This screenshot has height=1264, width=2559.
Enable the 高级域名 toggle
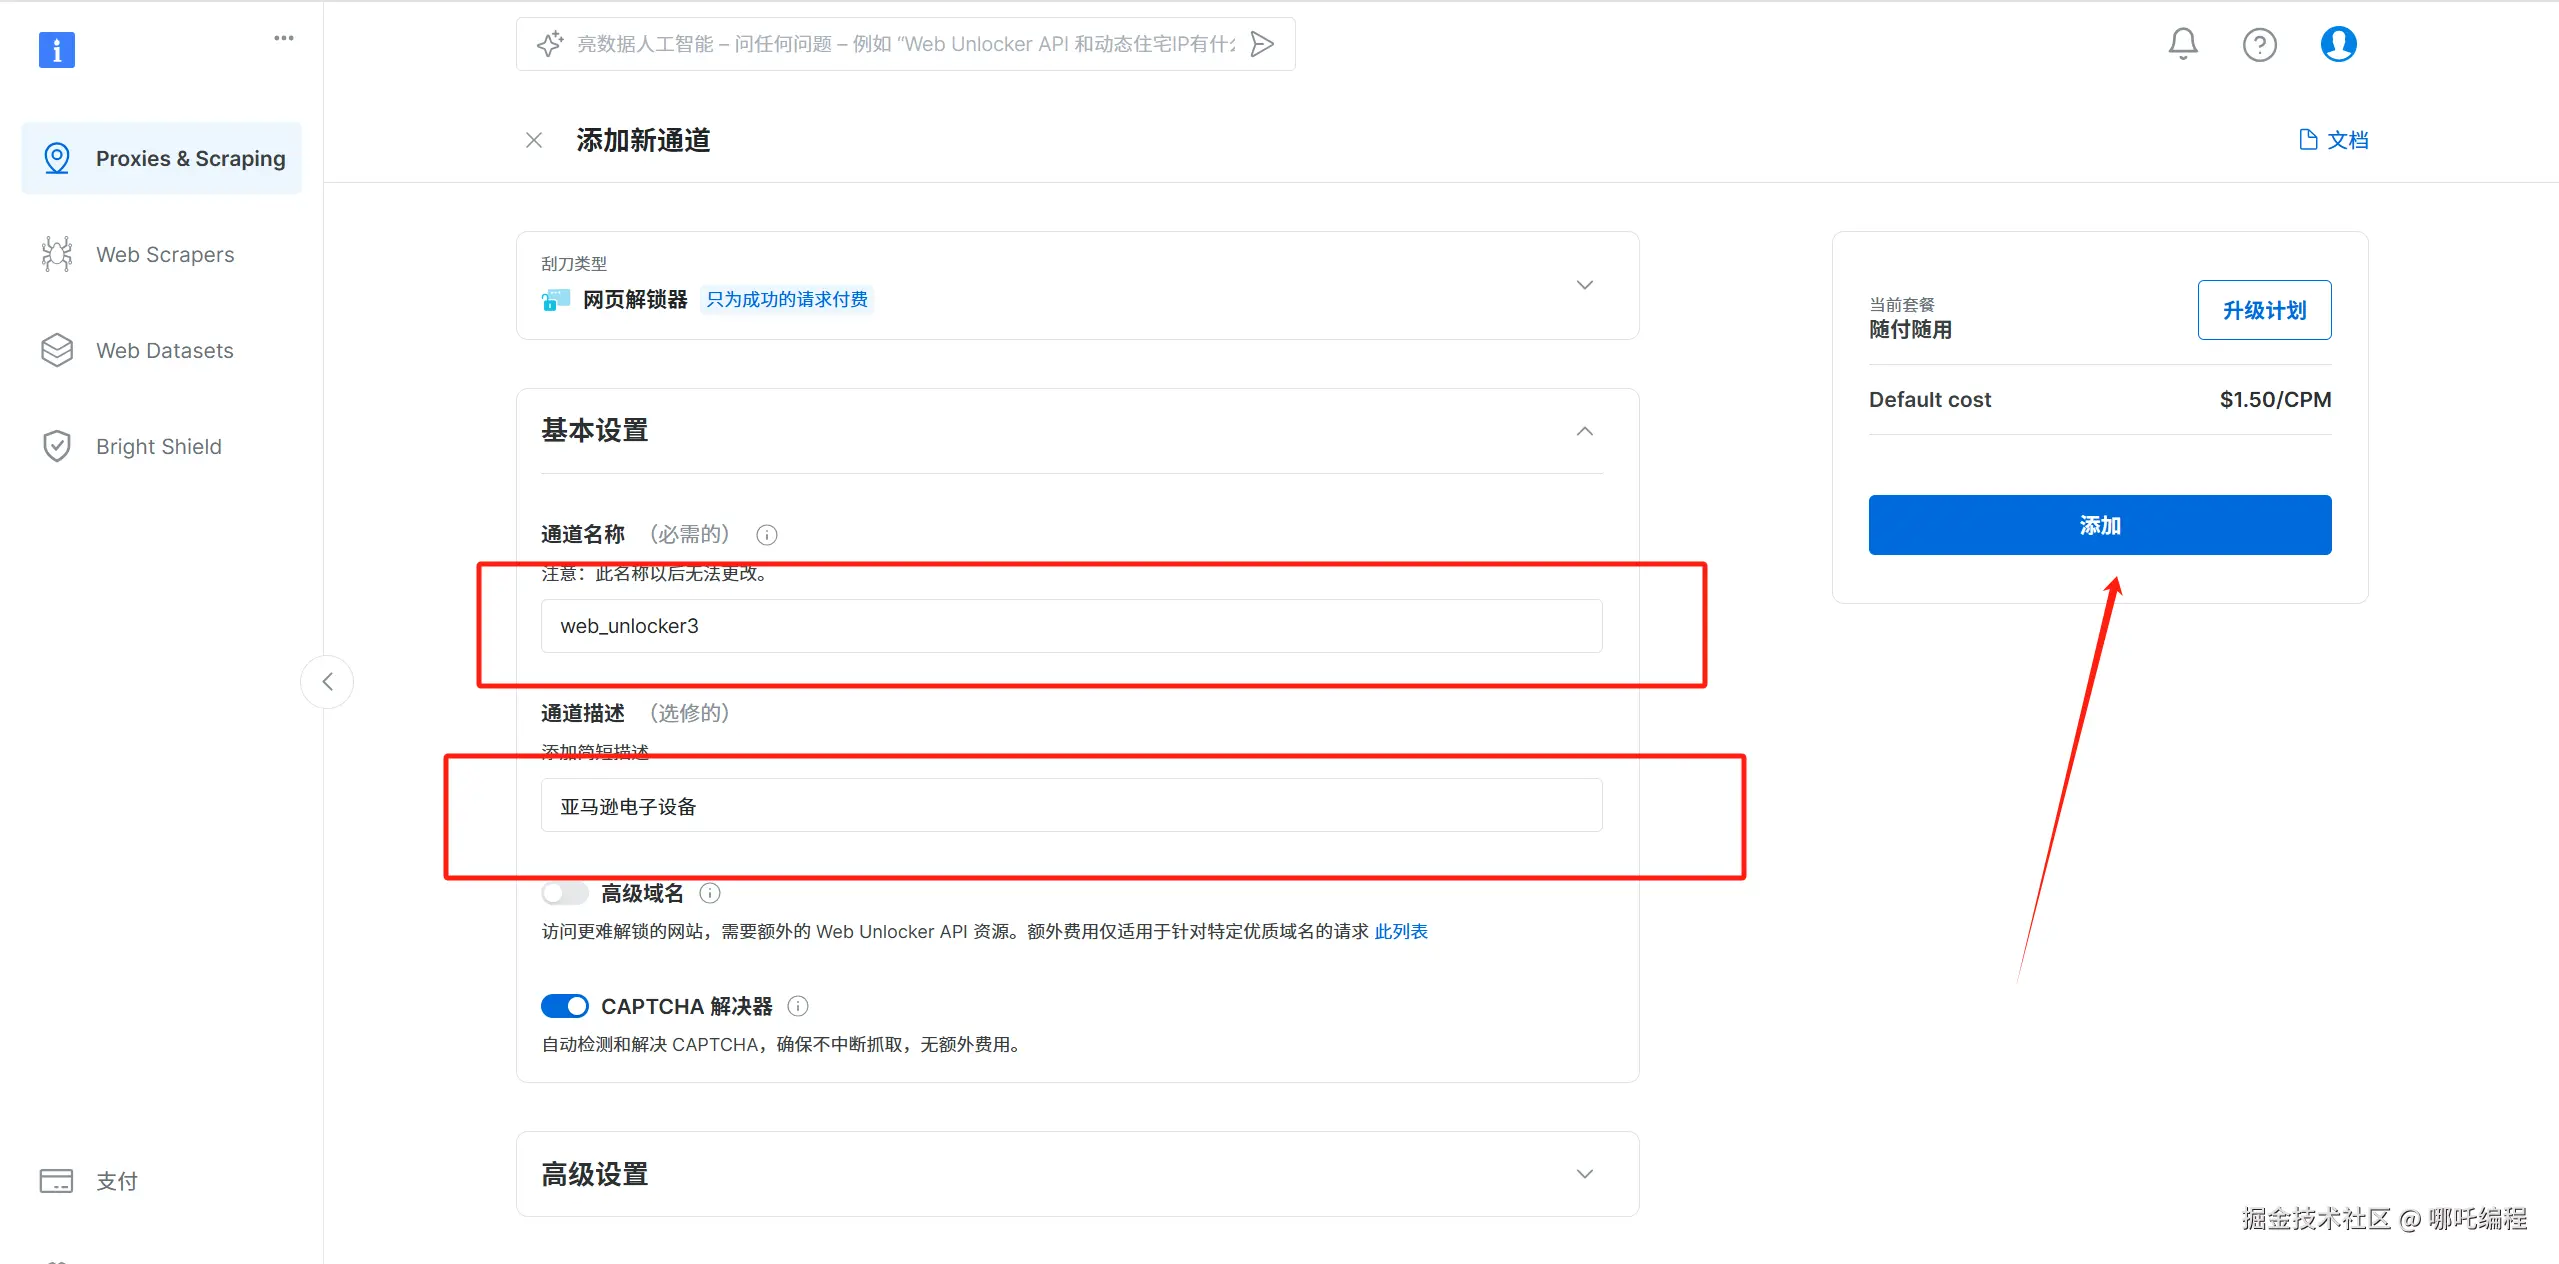pos(565,893)
